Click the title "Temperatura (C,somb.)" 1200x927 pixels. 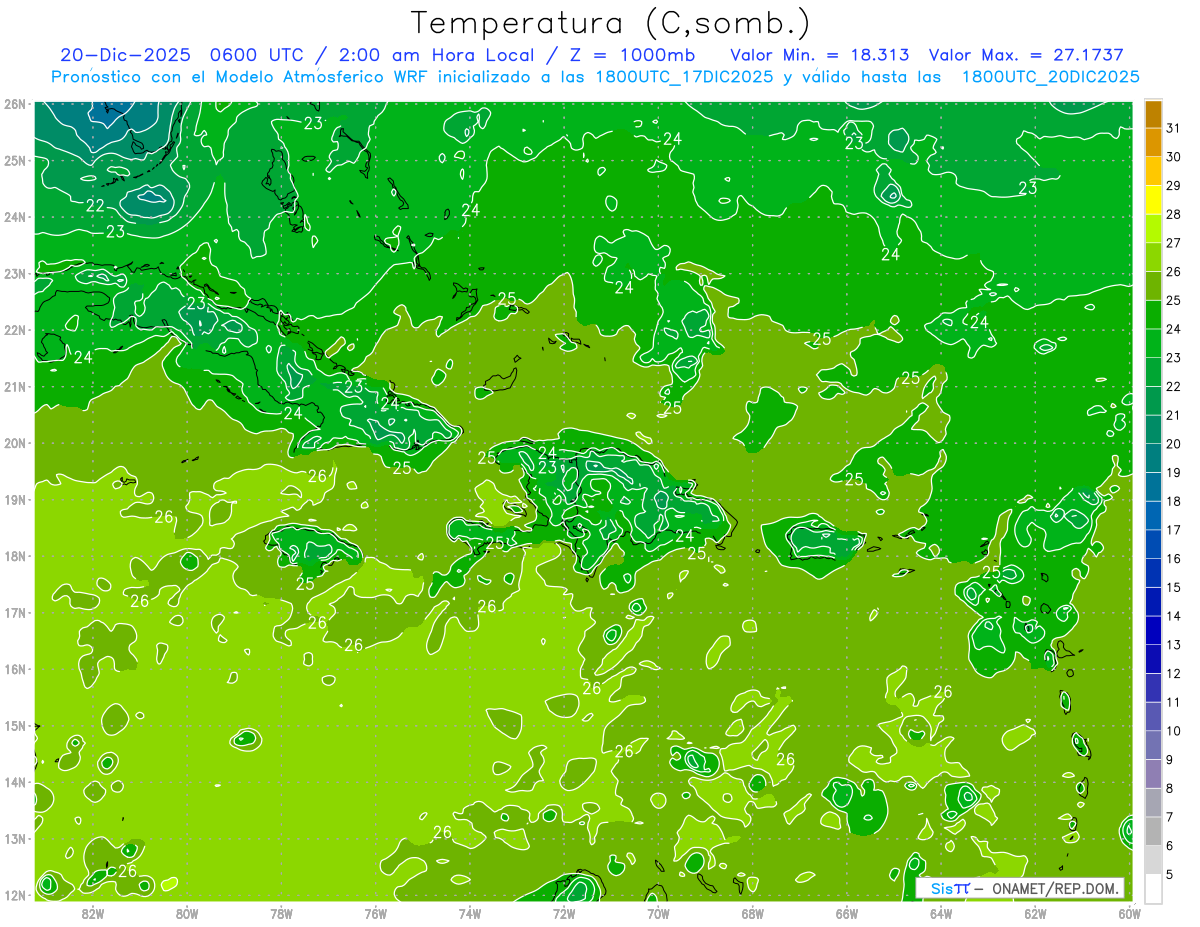tap(610, 23)
